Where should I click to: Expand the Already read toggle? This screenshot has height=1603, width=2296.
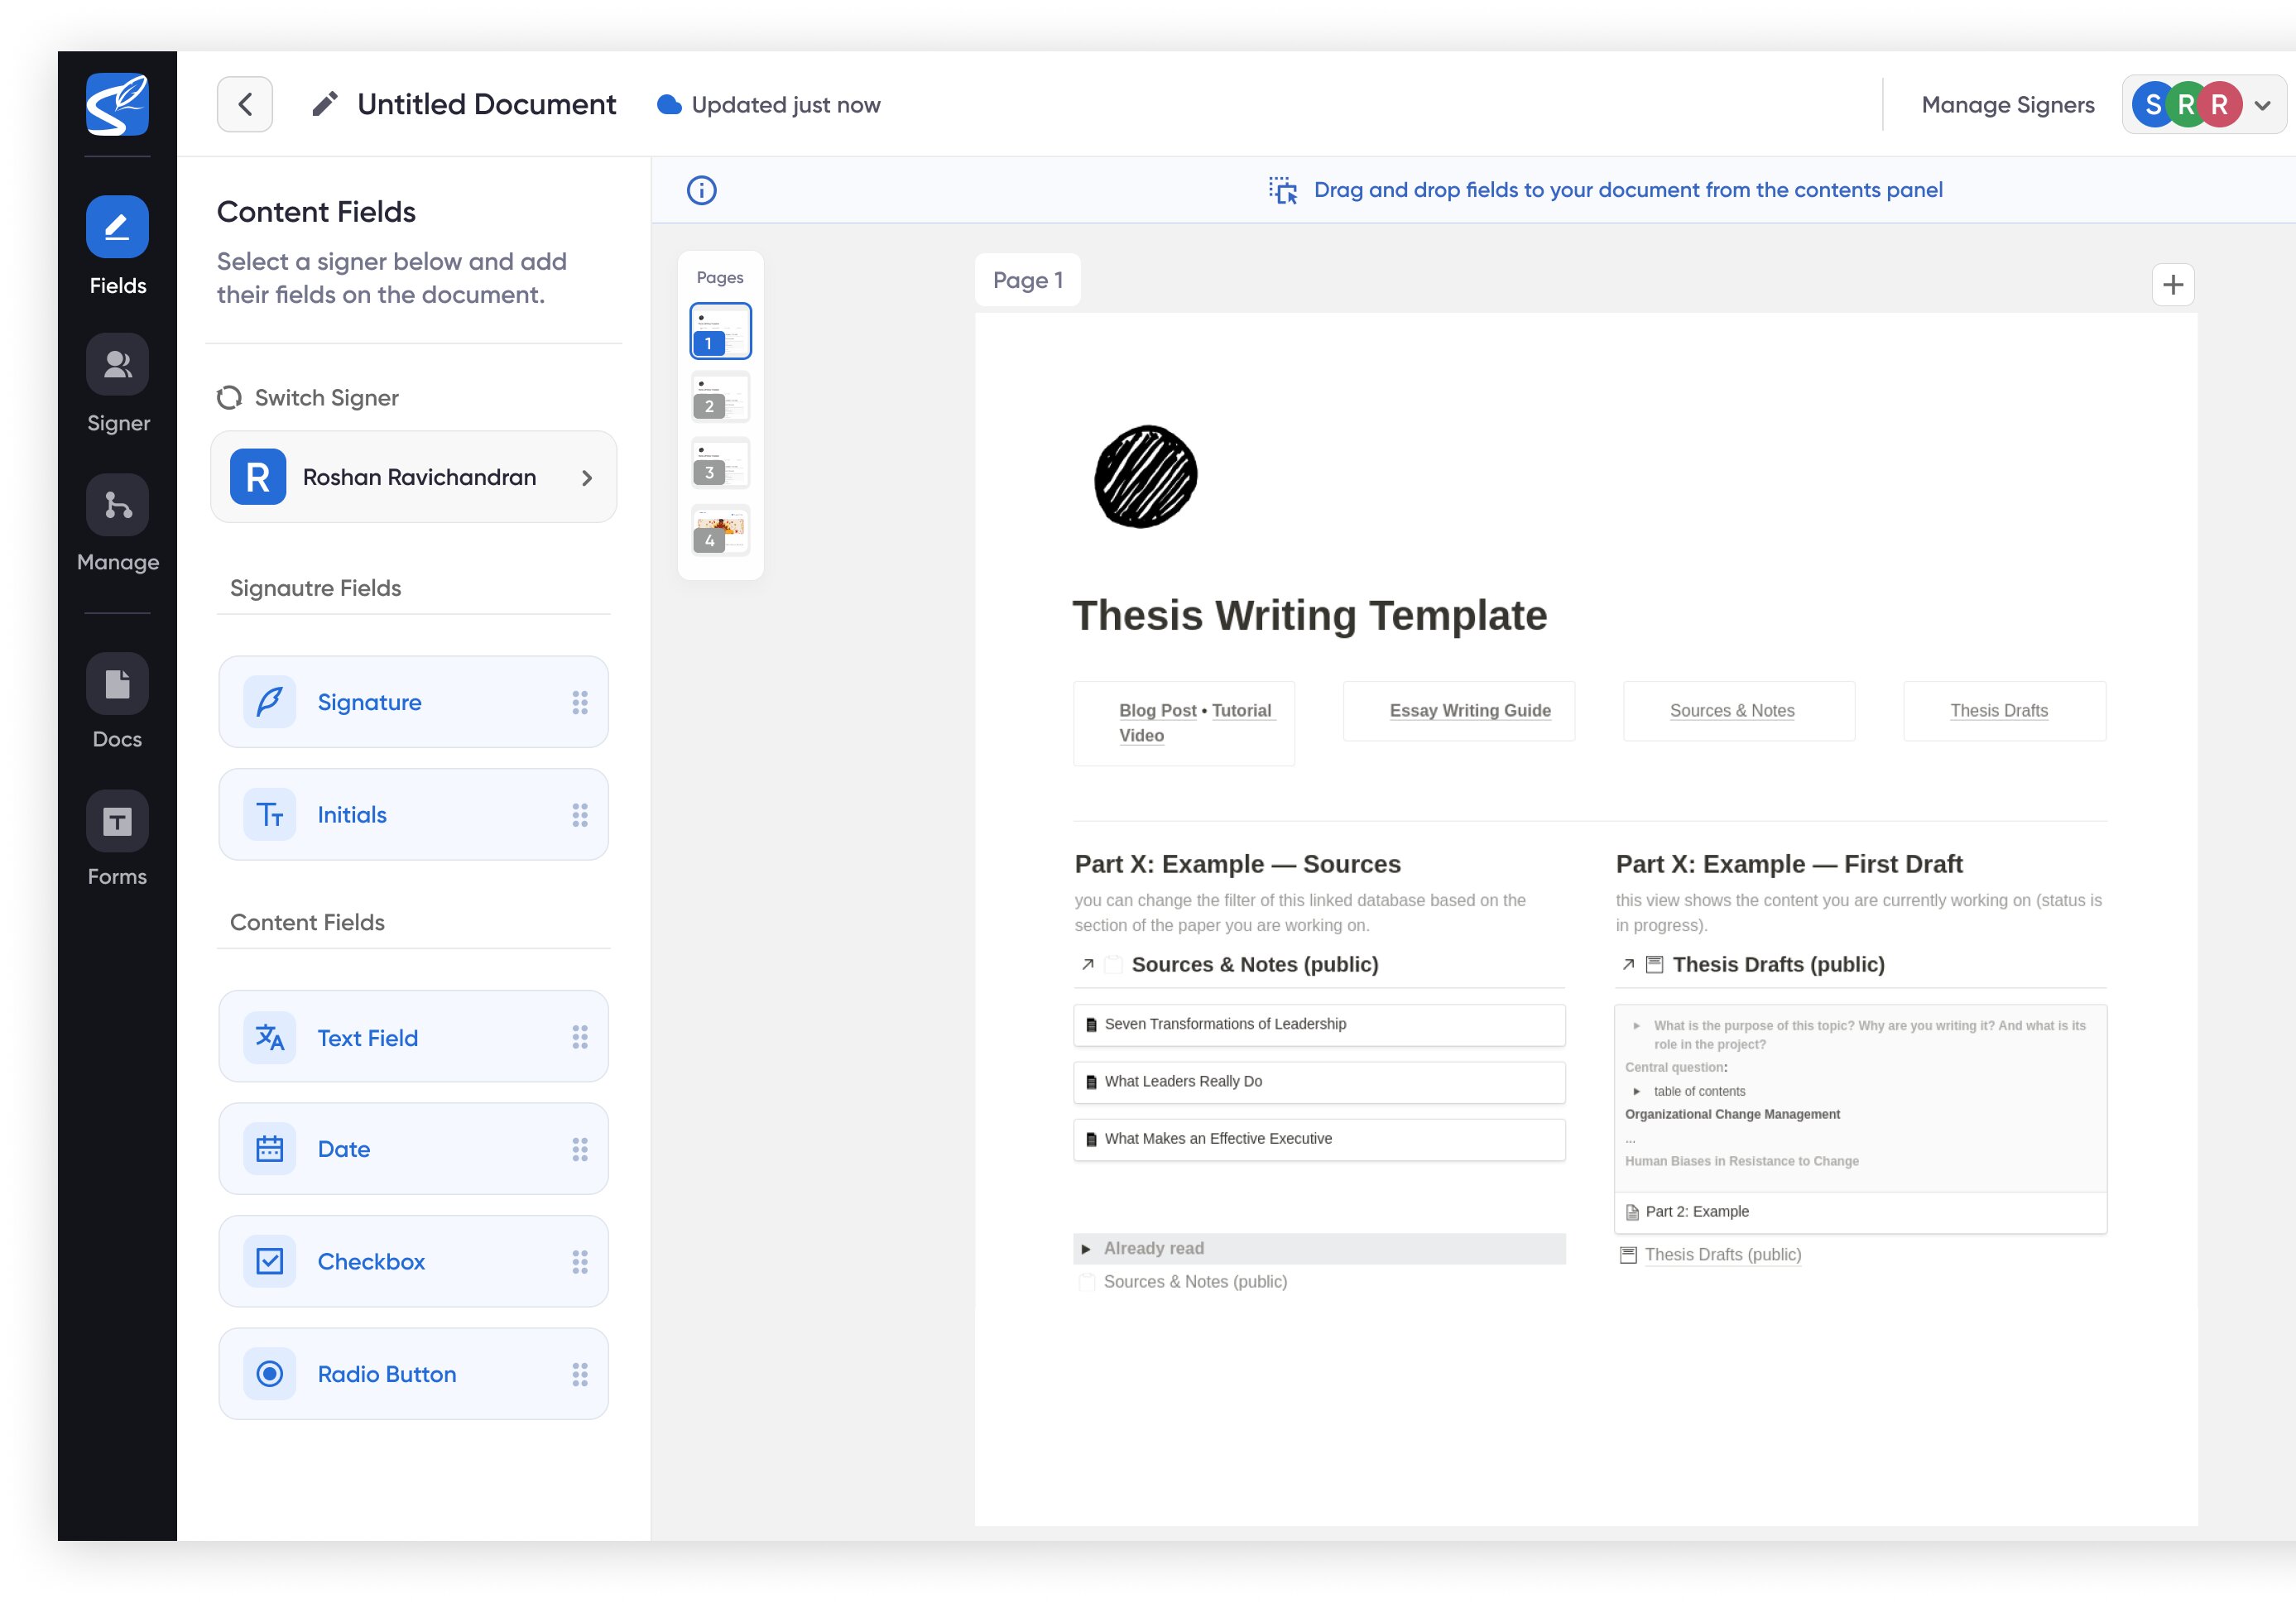pos(1086,1248)
